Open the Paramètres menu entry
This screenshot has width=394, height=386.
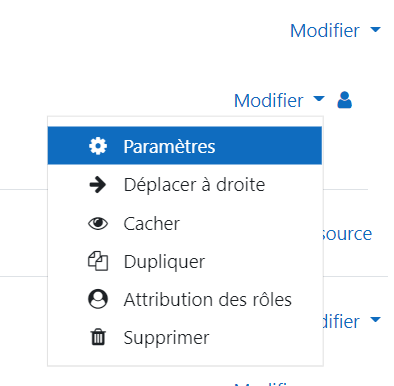point(185,146)
